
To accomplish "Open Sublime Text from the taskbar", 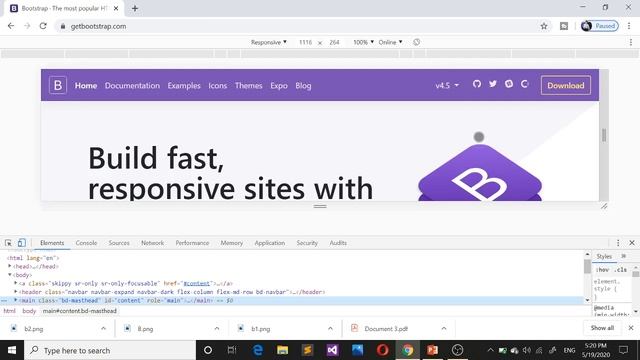I will [x=307, y=350].
